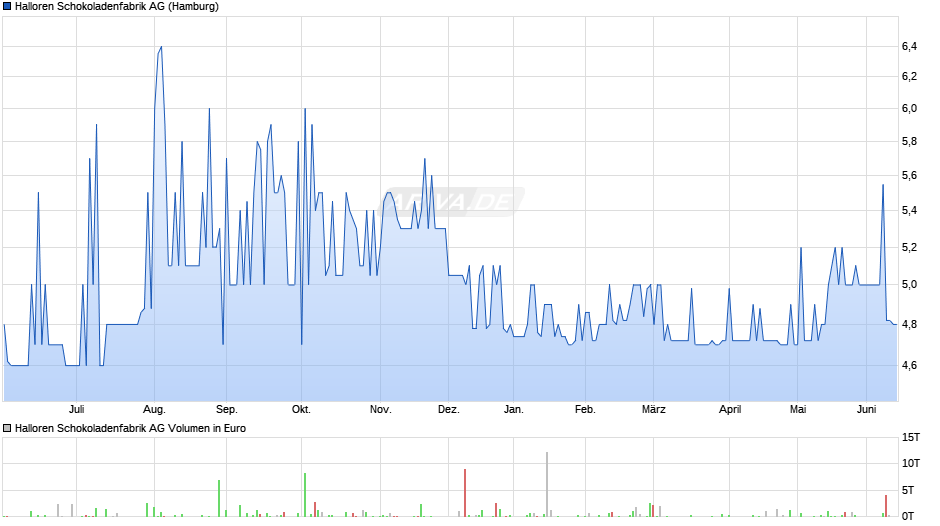
Task: Click the 'März' month label
Action: [653, 410]
